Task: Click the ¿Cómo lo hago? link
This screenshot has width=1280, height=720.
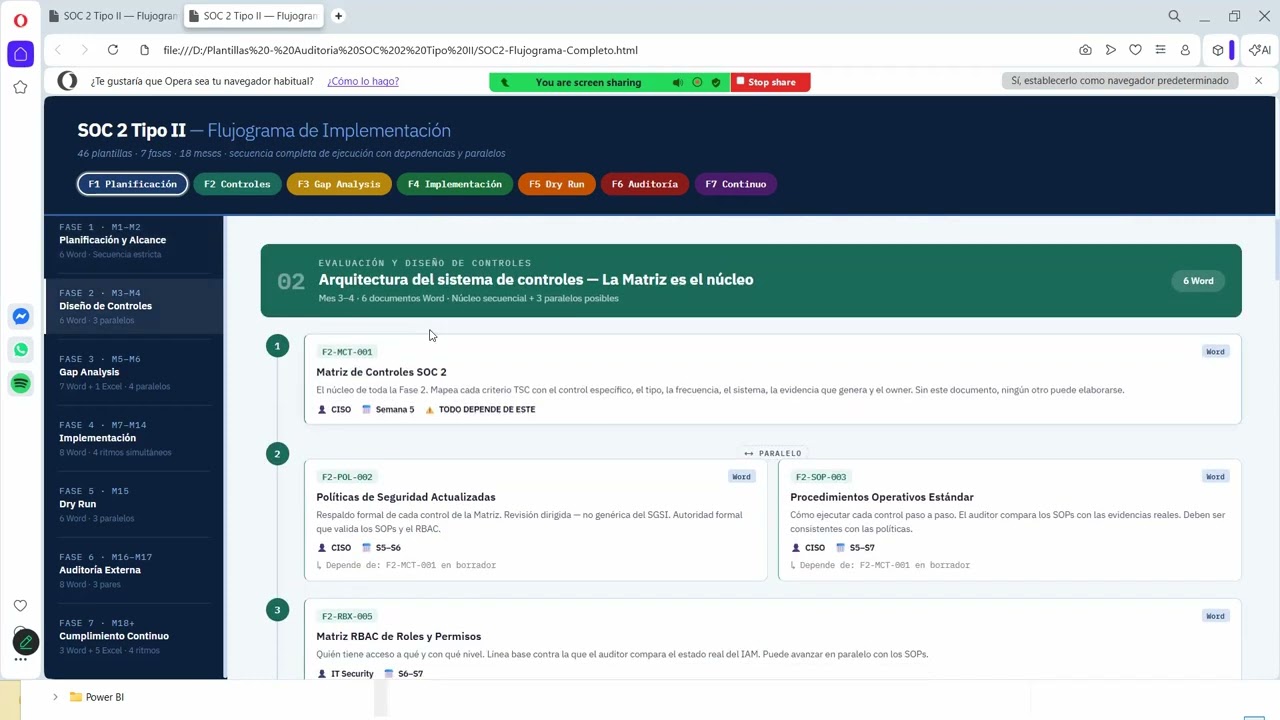Action: tap(363, 81)
